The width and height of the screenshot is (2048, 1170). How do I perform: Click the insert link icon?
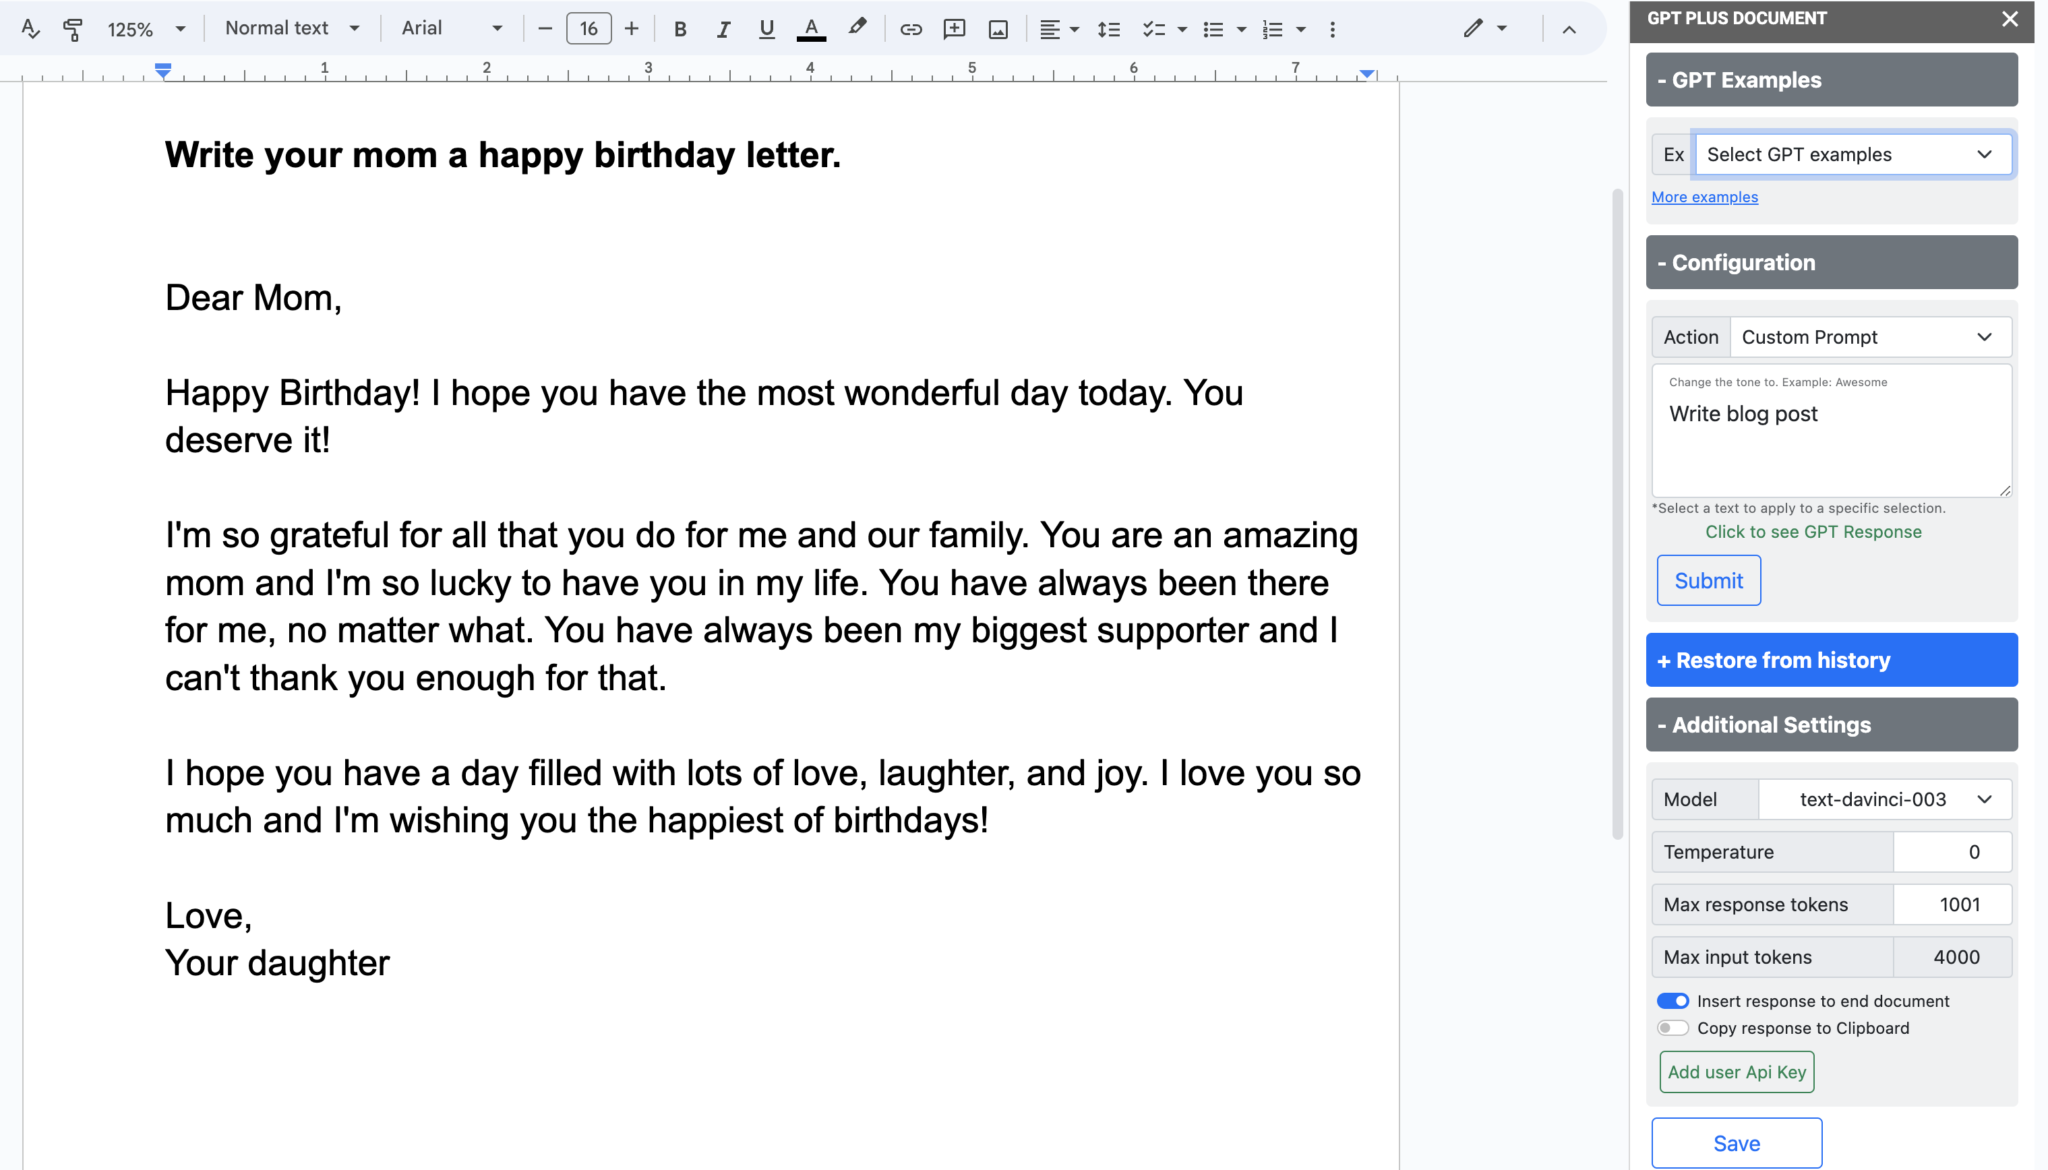point(910,29)
